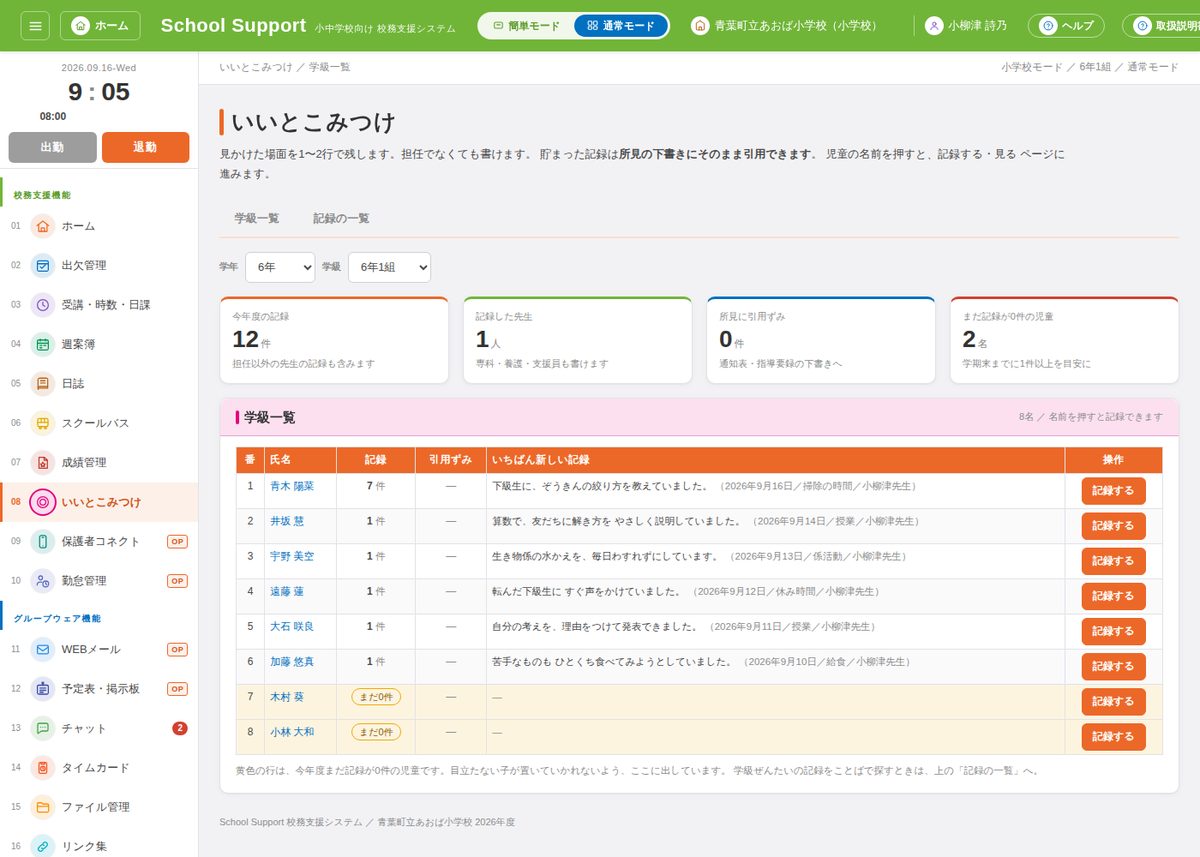Click the OP badge beside 保護者コネクト

[x=177, y=541]
